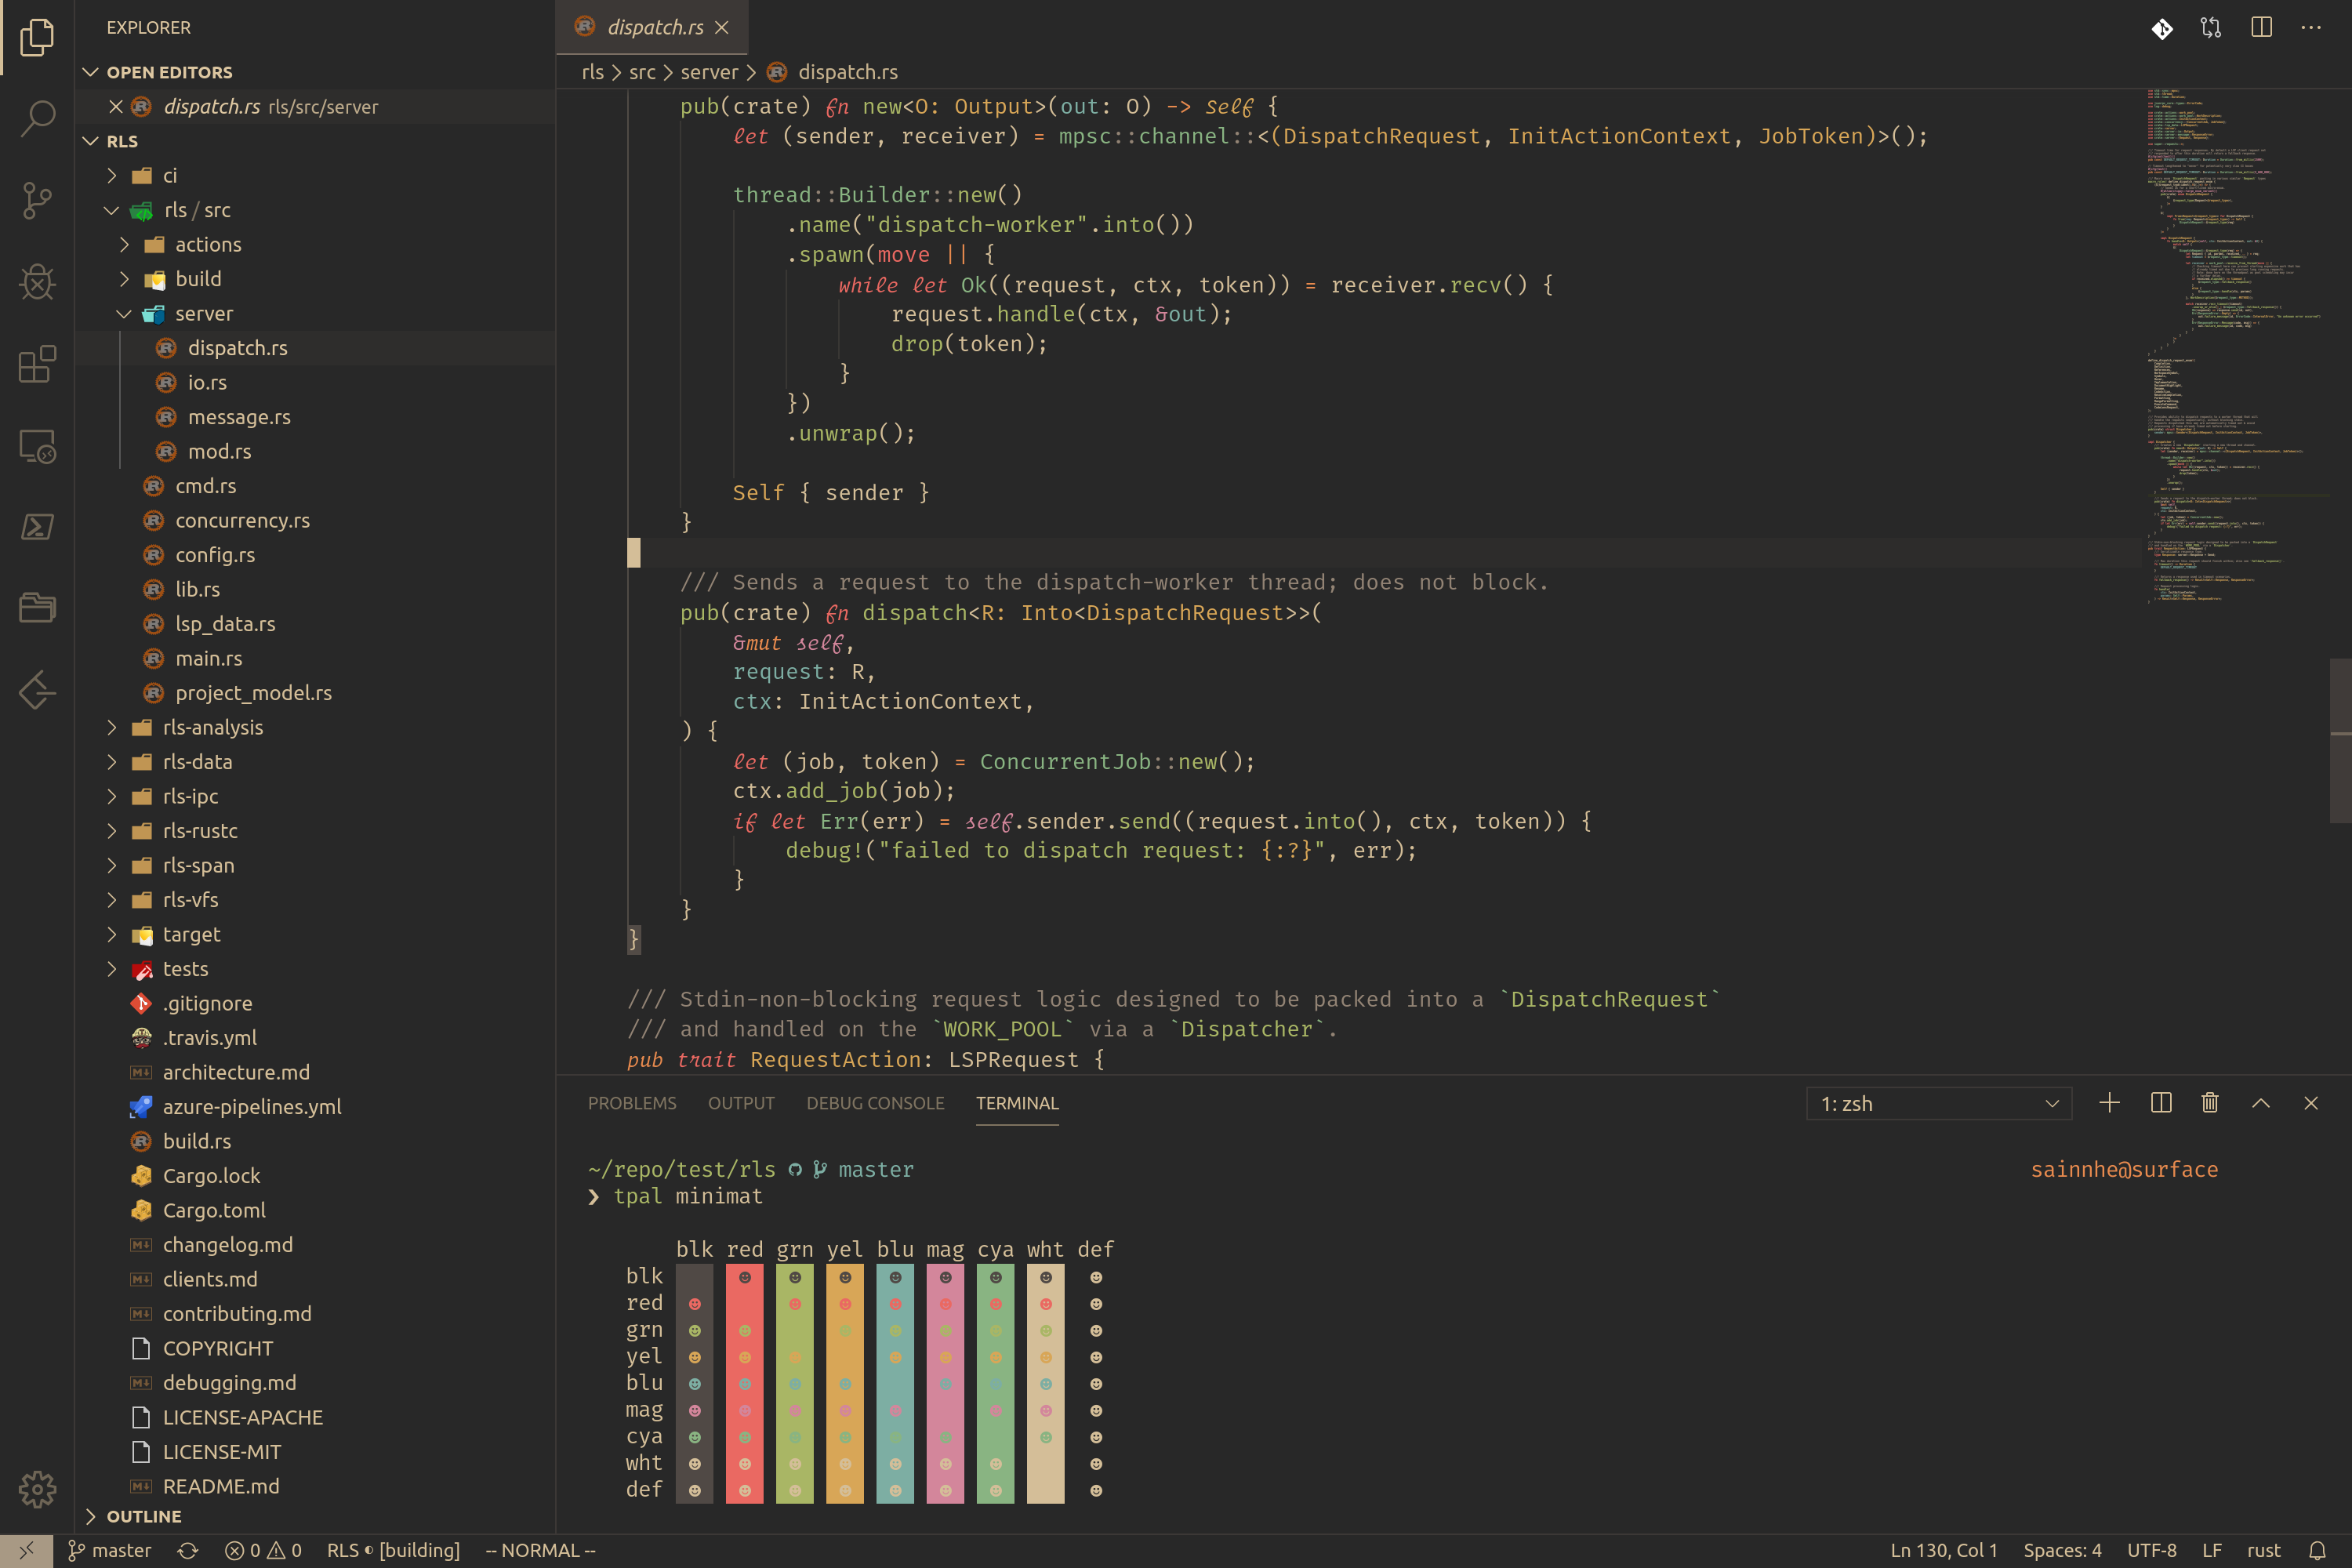Image resolution: width=2352 pixels, height=1568 pixels.
Task: Go to line via Ln 130, Col 1
Action: click(x=1943, y=1550)
